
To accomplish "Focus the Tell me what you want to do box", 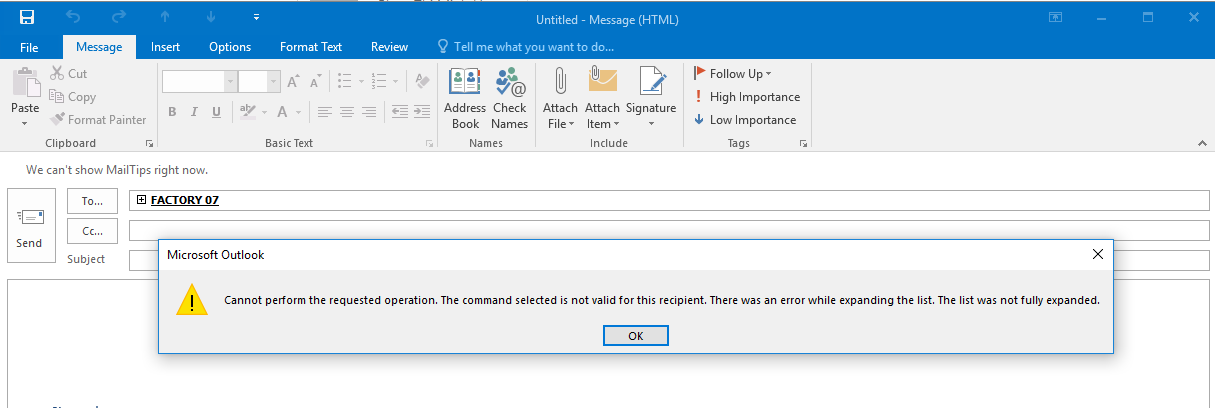I will click(x=526, y=47).
